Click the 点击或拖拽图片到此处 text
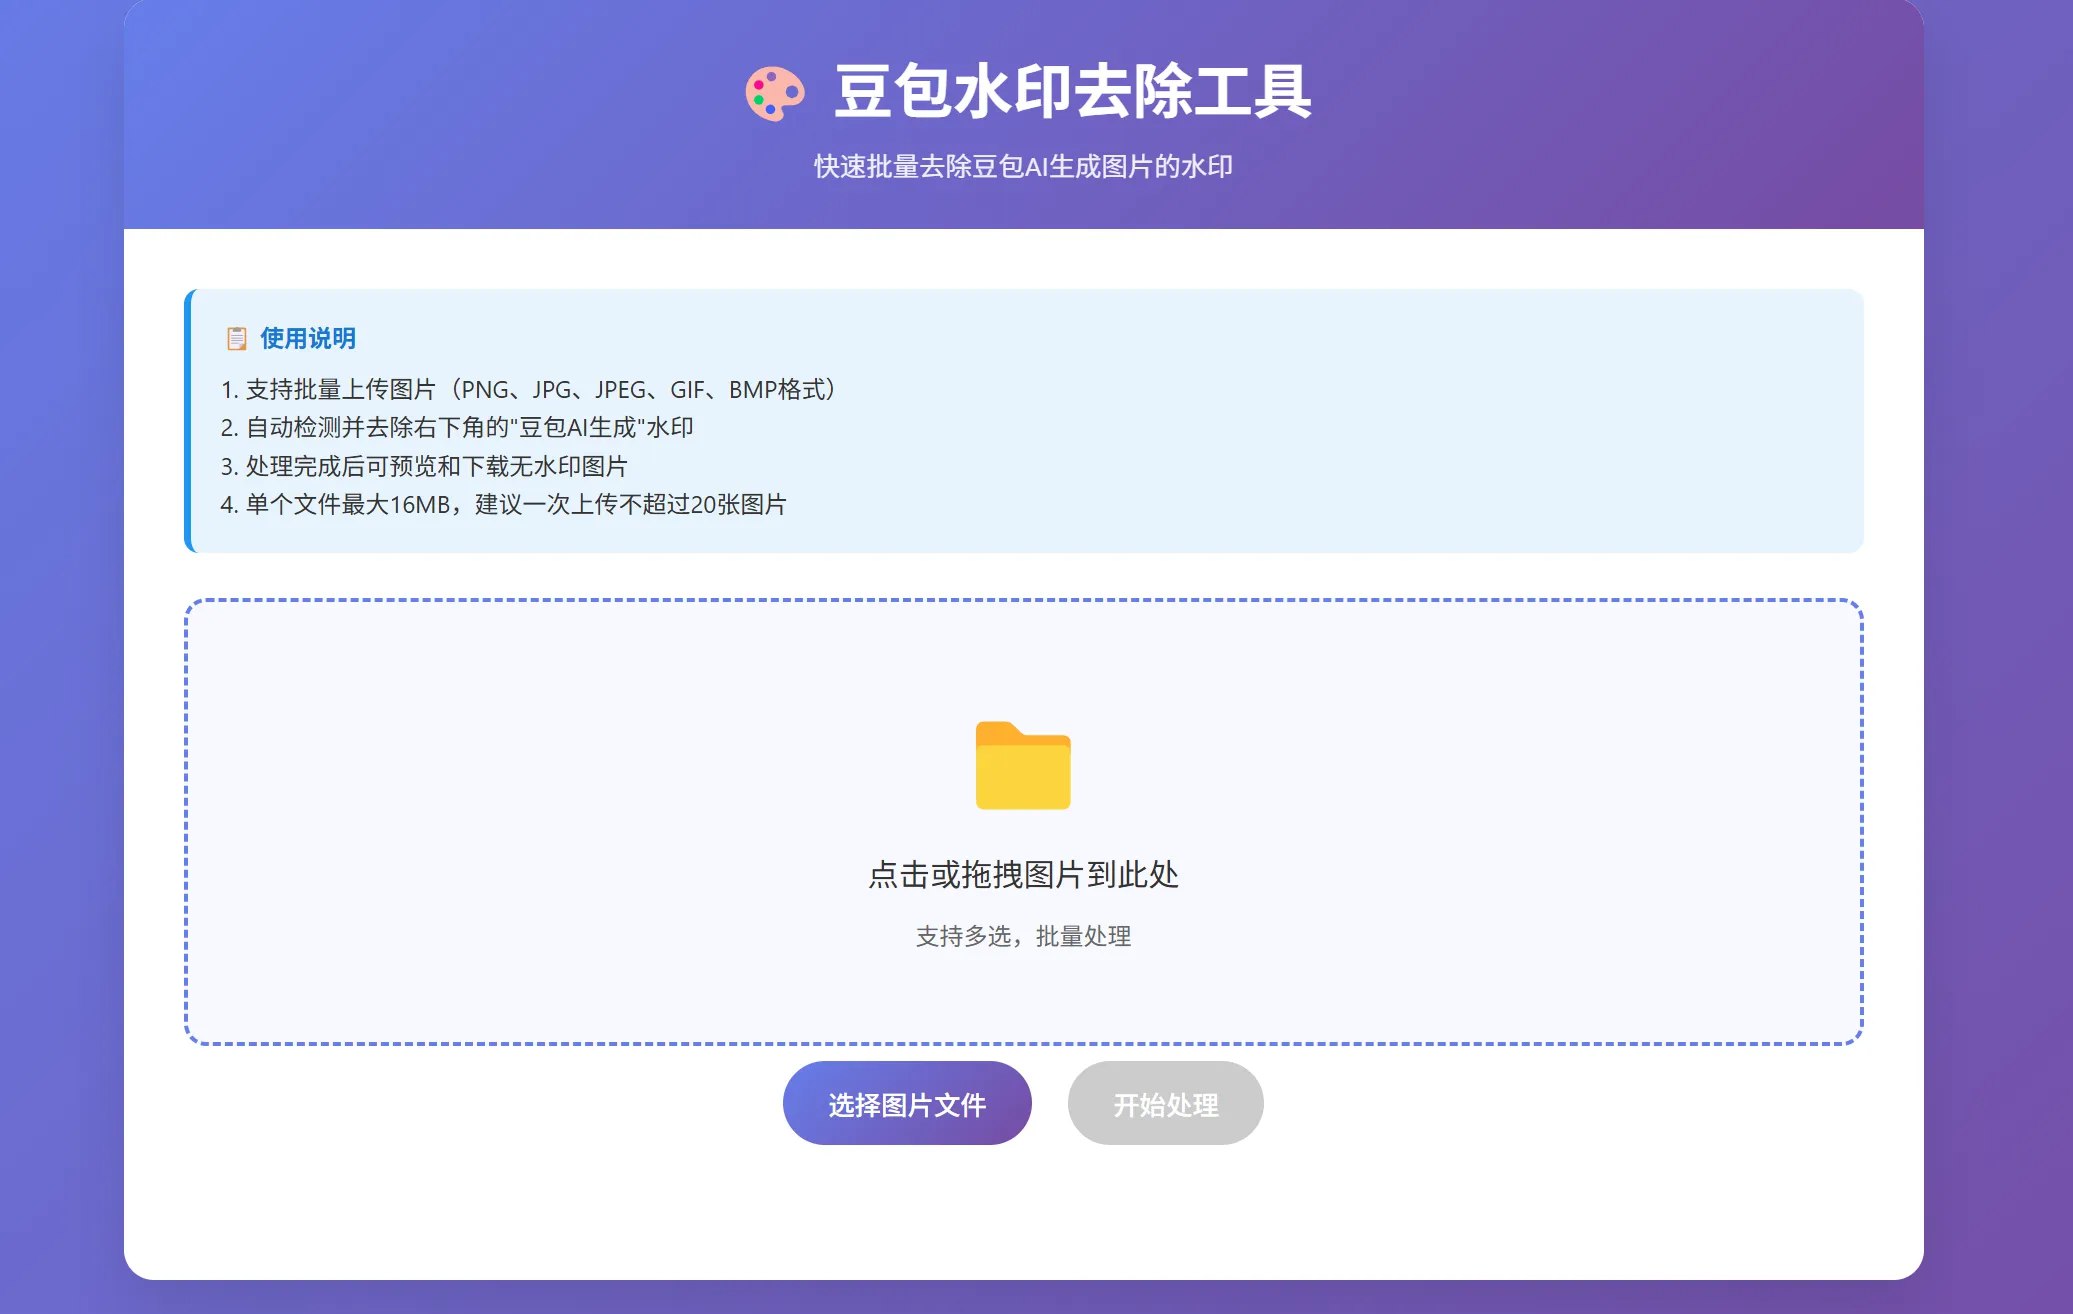Screen dimensions: 2073x1314 tap(1023, 875)
